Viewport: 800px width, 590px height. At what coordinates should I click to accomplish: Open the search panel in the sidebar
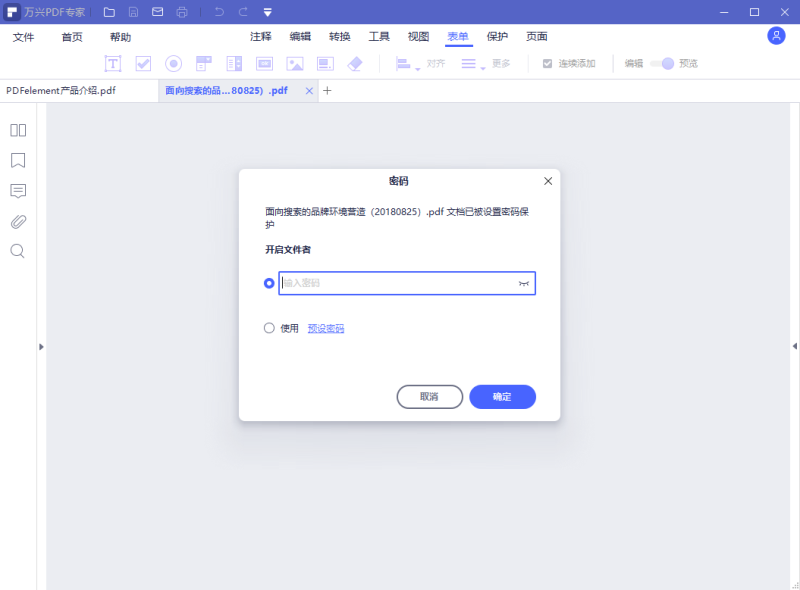(x=16, y=251)
